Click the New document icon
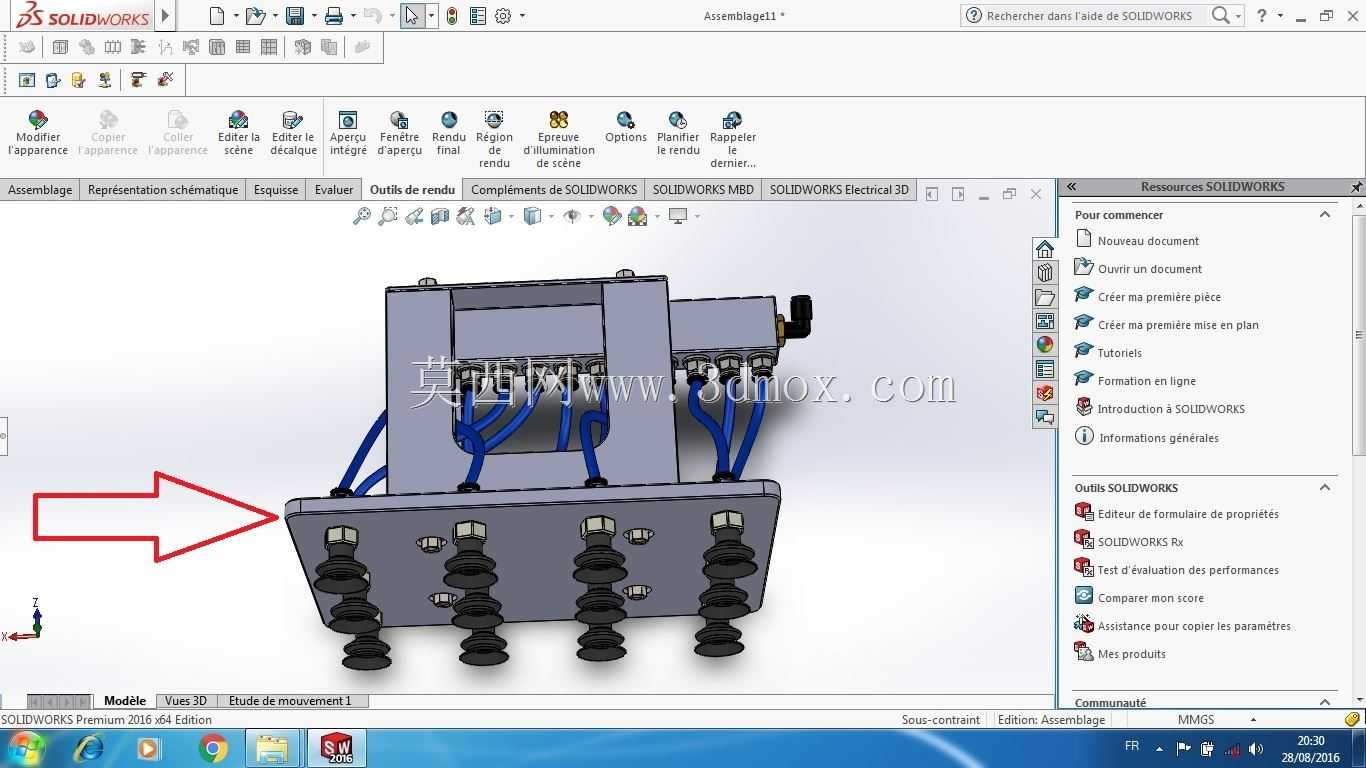This screenshot has height=768, width=1366. (x=217, y=16)
